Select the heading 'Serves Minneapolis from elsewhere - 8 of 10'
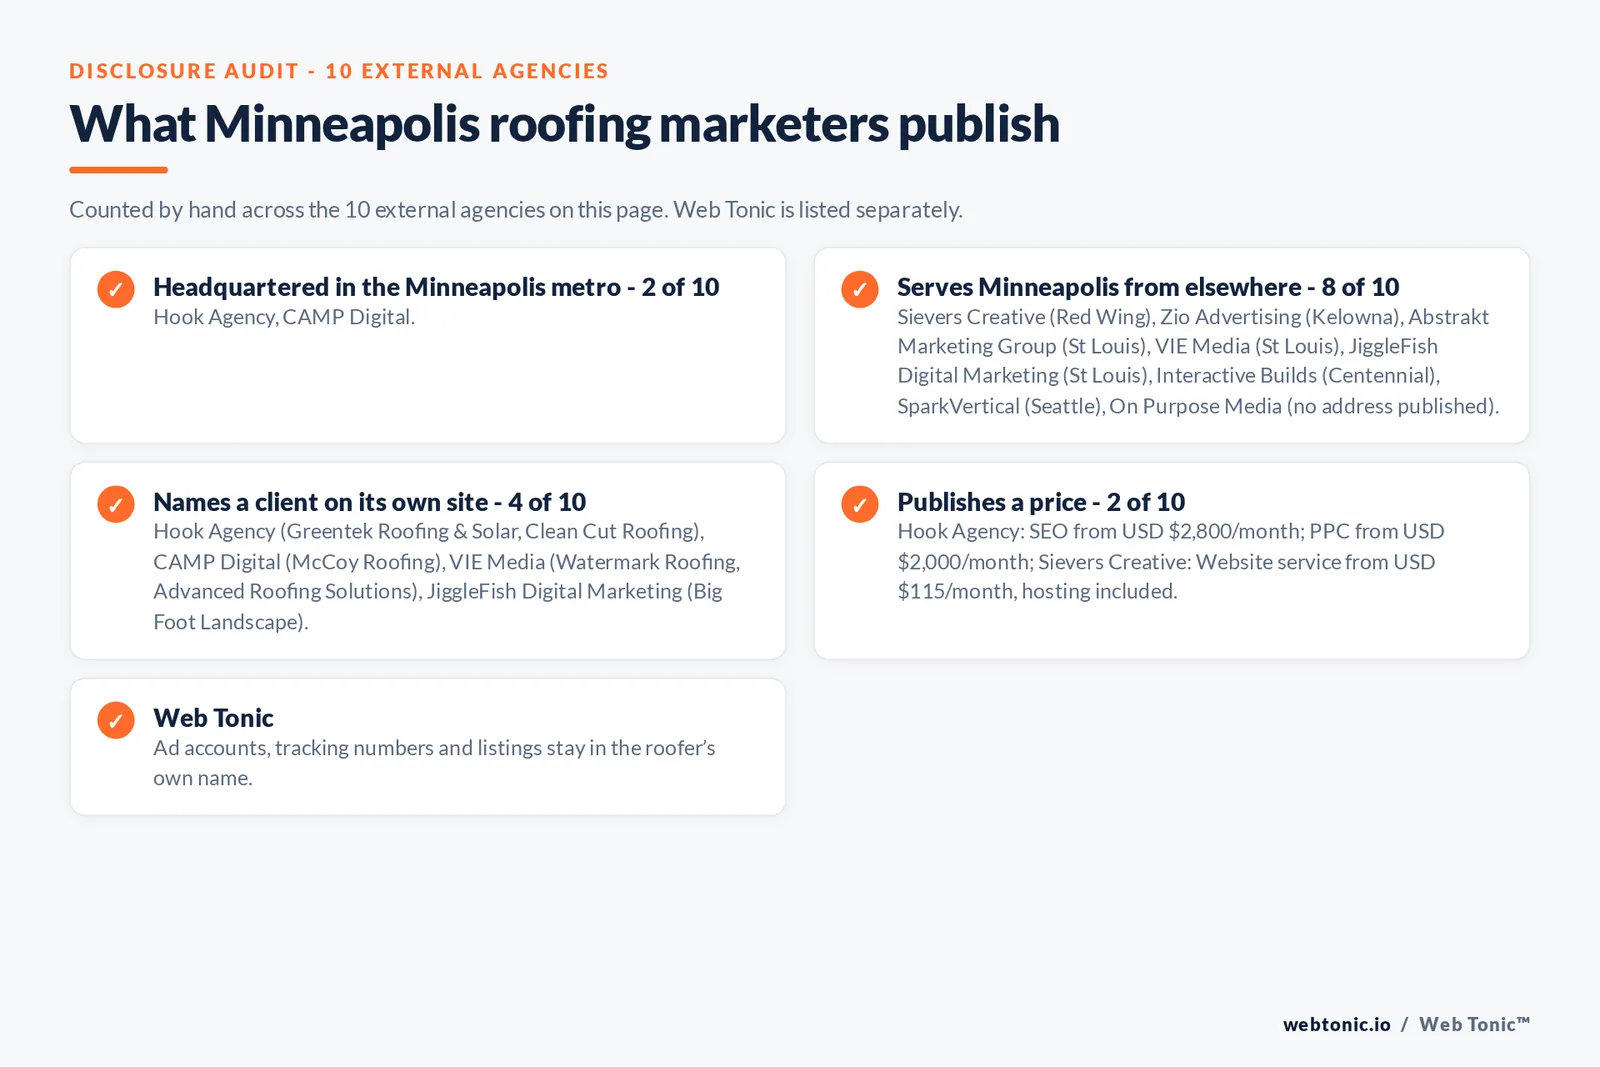The width and height of the screenshot is (1600, 1067). coord(1148,287)
